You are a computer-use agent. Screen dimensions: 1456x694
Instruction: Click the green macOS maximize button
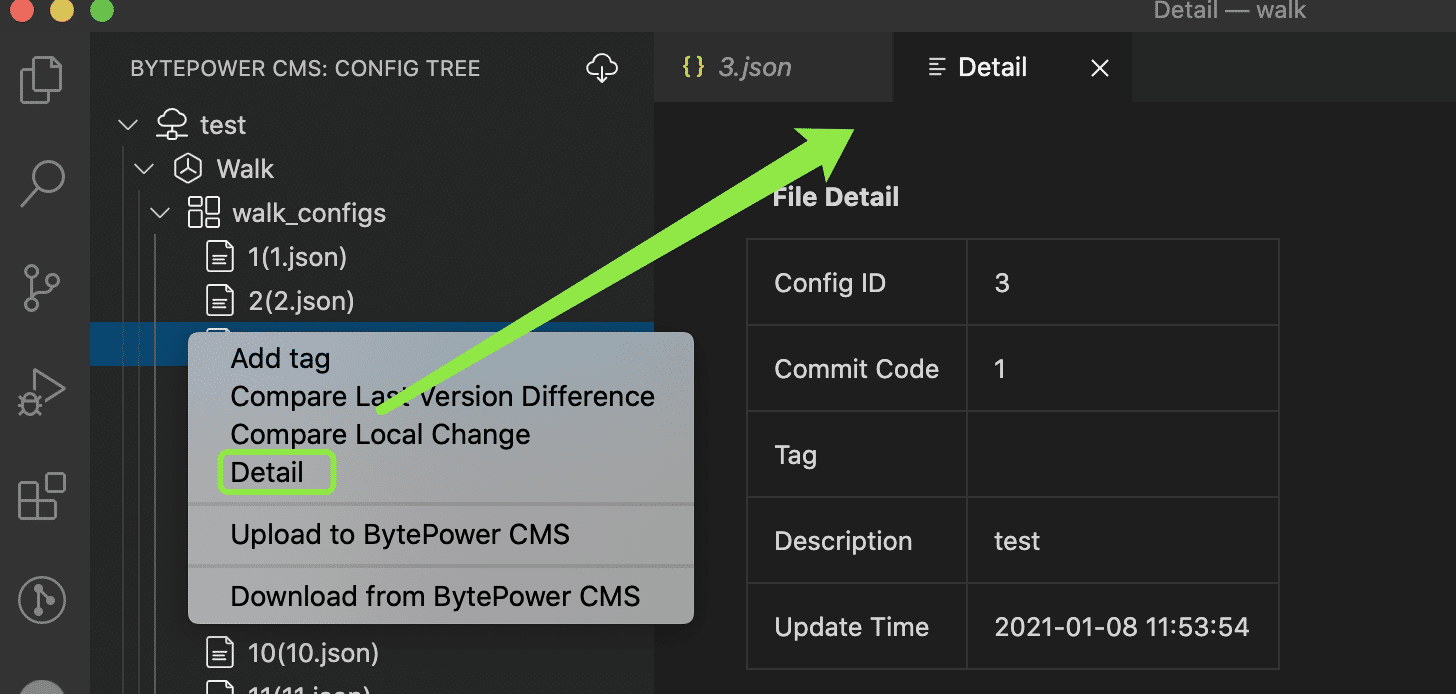click(102, 11)
